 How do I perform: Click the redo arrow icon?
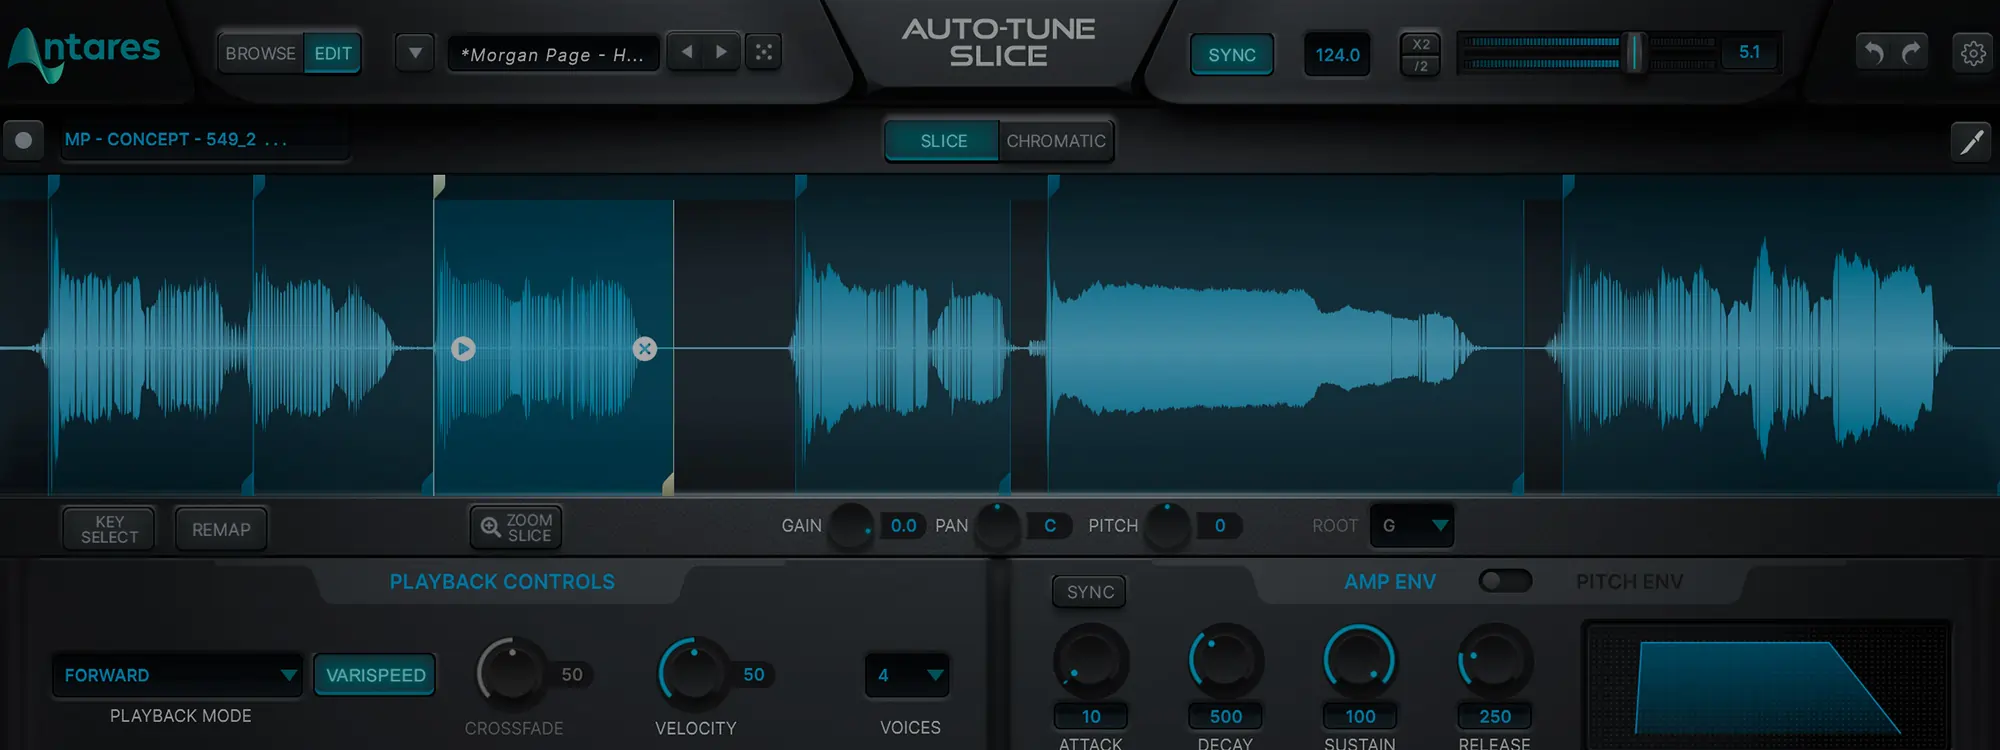[x=1911, y=53]
